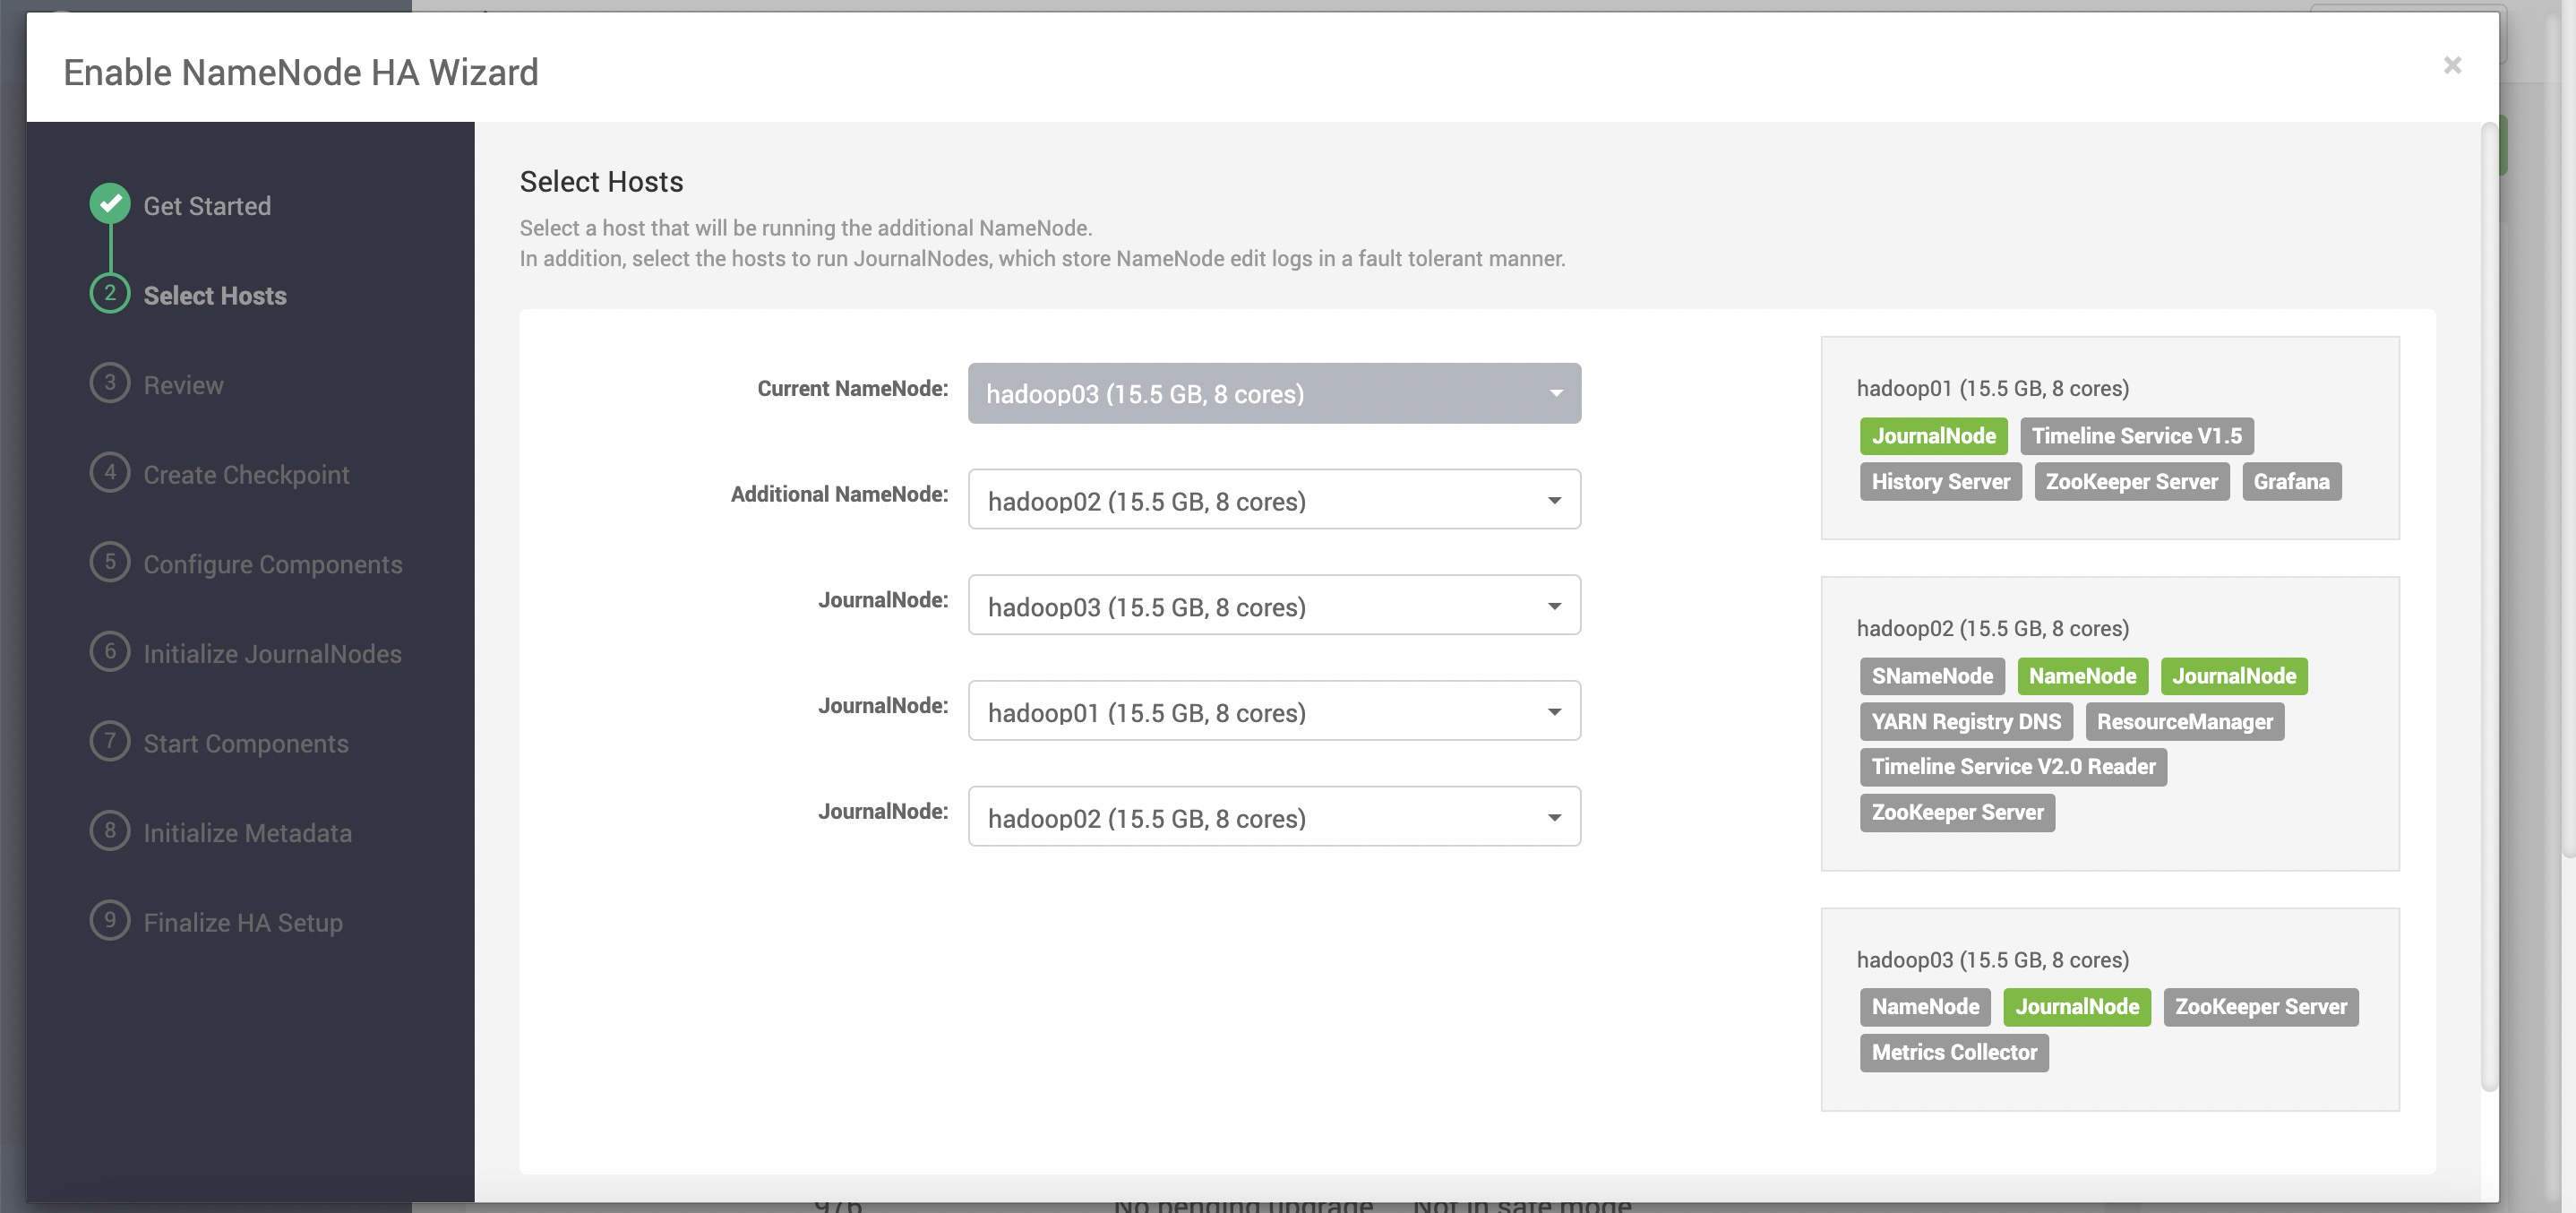
Task: Click the JournalNode tag on hadoop03
Action: 2077,1007
